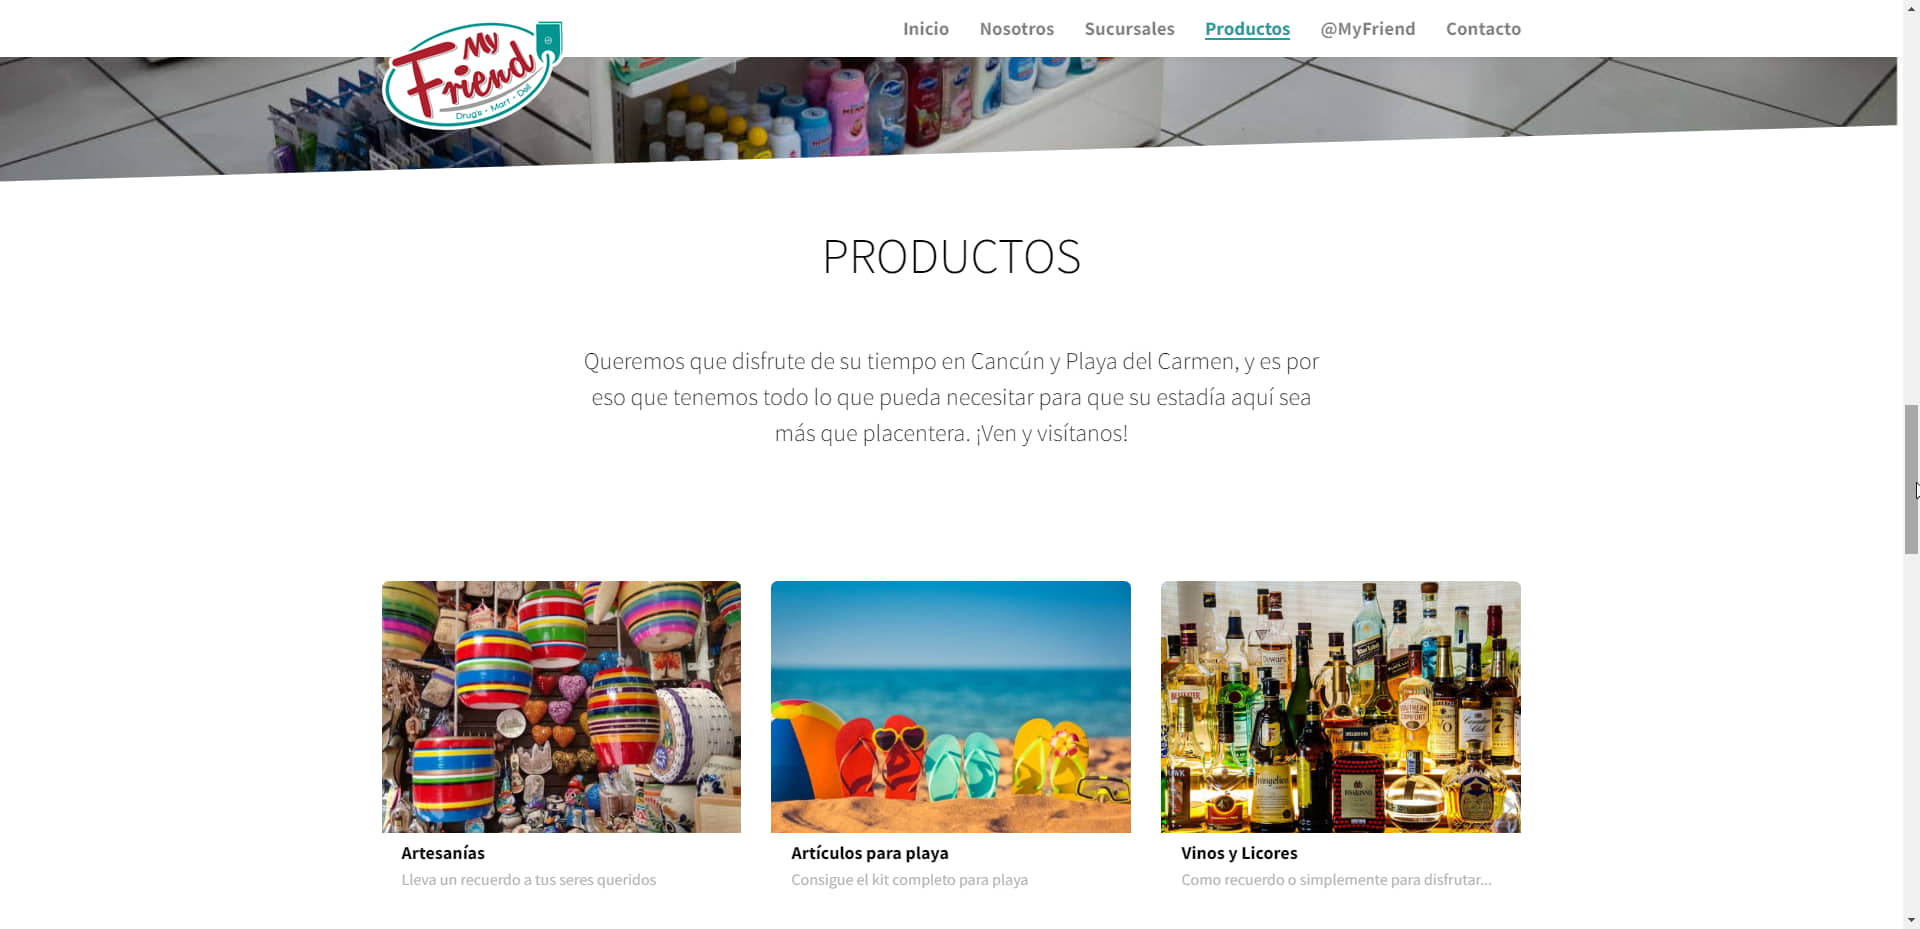This screenshot has height=929, width=1920.
Task: Click the My Friend logo
Action: [x=472, y=75]
